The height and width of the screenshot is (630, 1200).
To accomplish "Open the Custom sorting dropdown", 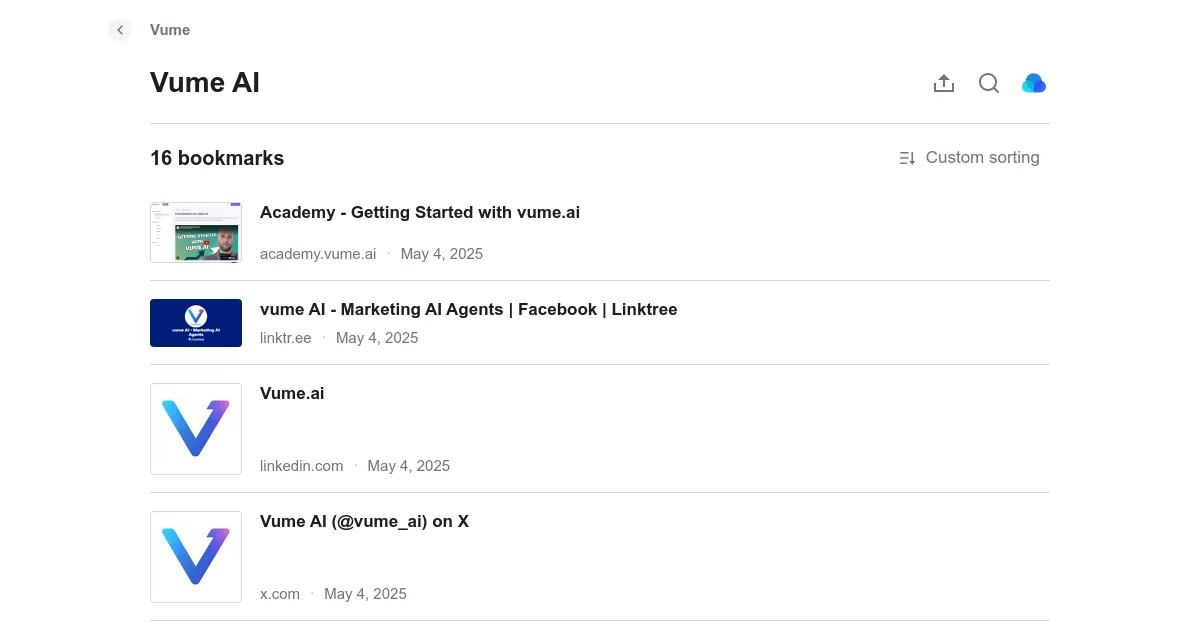I will 982,158.
